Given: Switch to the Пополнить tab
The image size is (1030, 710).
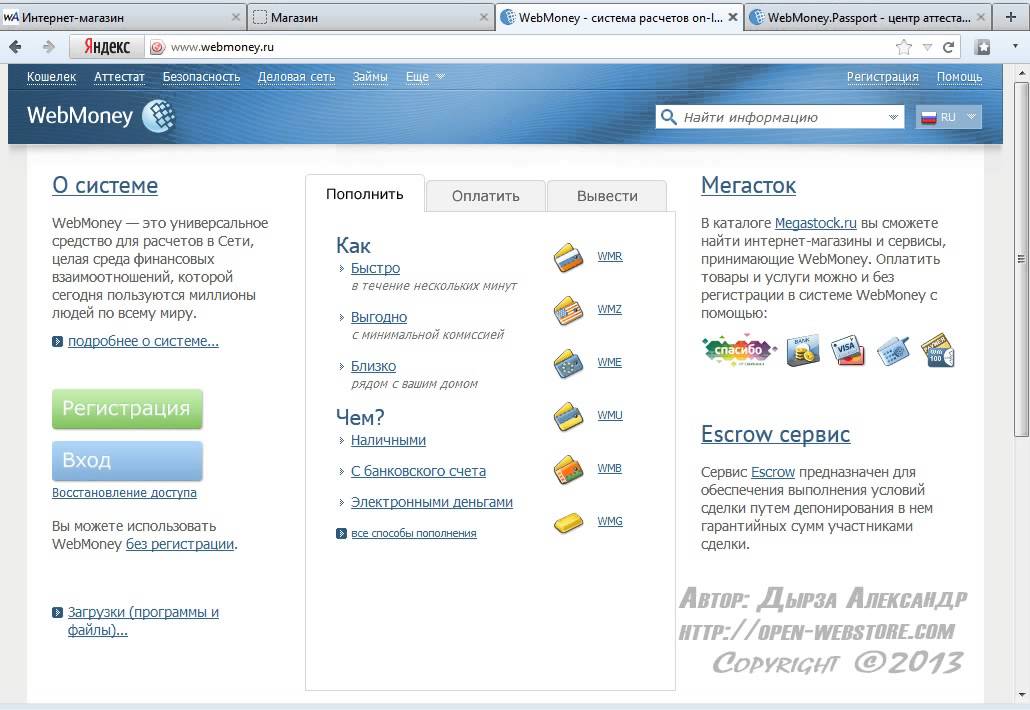Looking at the screenshot, I should pos(365,194).
